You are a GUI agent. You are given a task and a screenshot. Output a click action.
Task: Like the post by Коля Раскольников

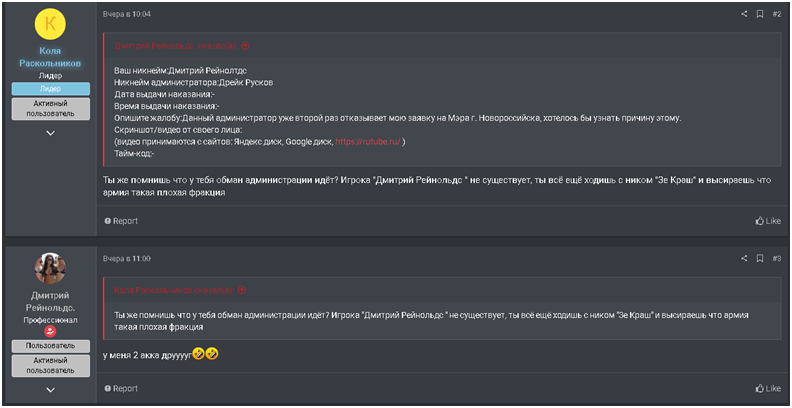(768, 221)
